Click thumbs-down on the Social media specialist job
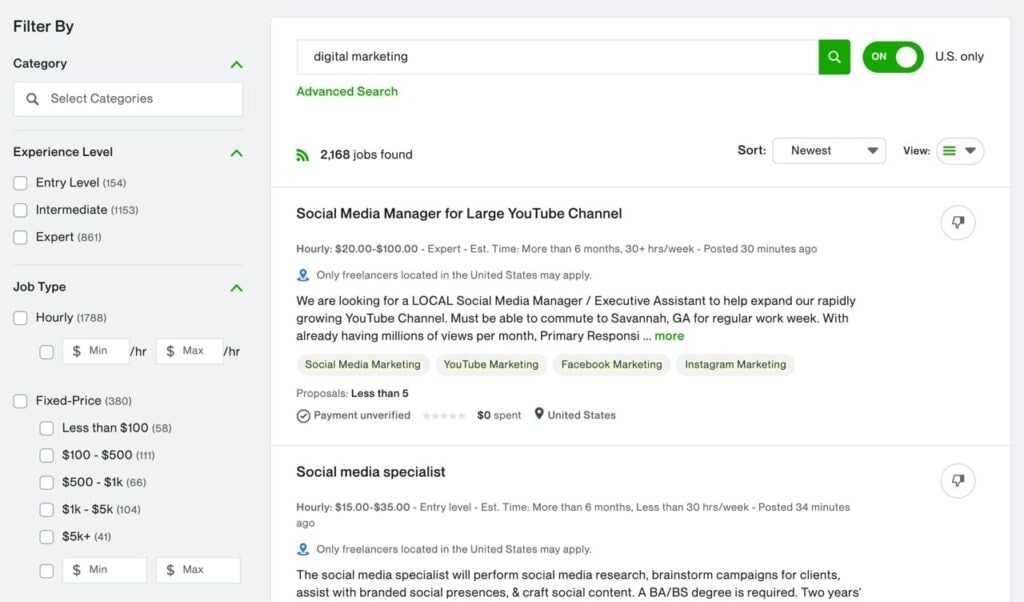The image size is (1024, 602). tap(957, 480)
